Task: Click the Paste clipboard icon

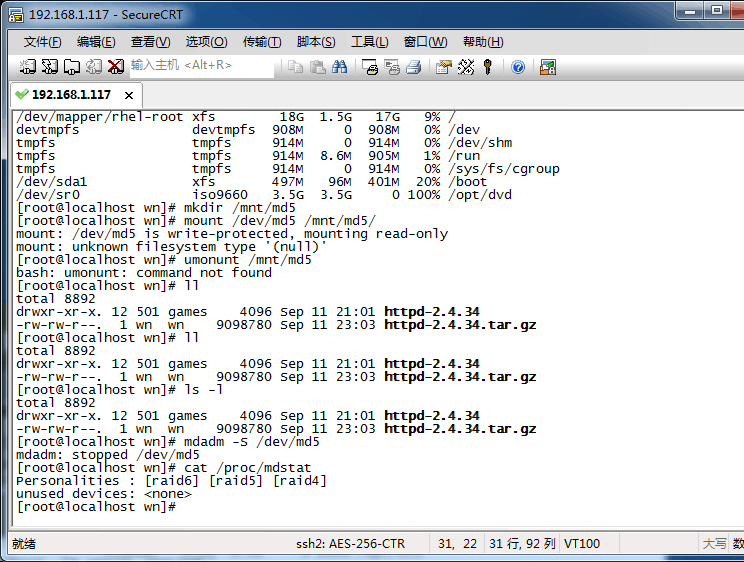Action: [317, 67]
